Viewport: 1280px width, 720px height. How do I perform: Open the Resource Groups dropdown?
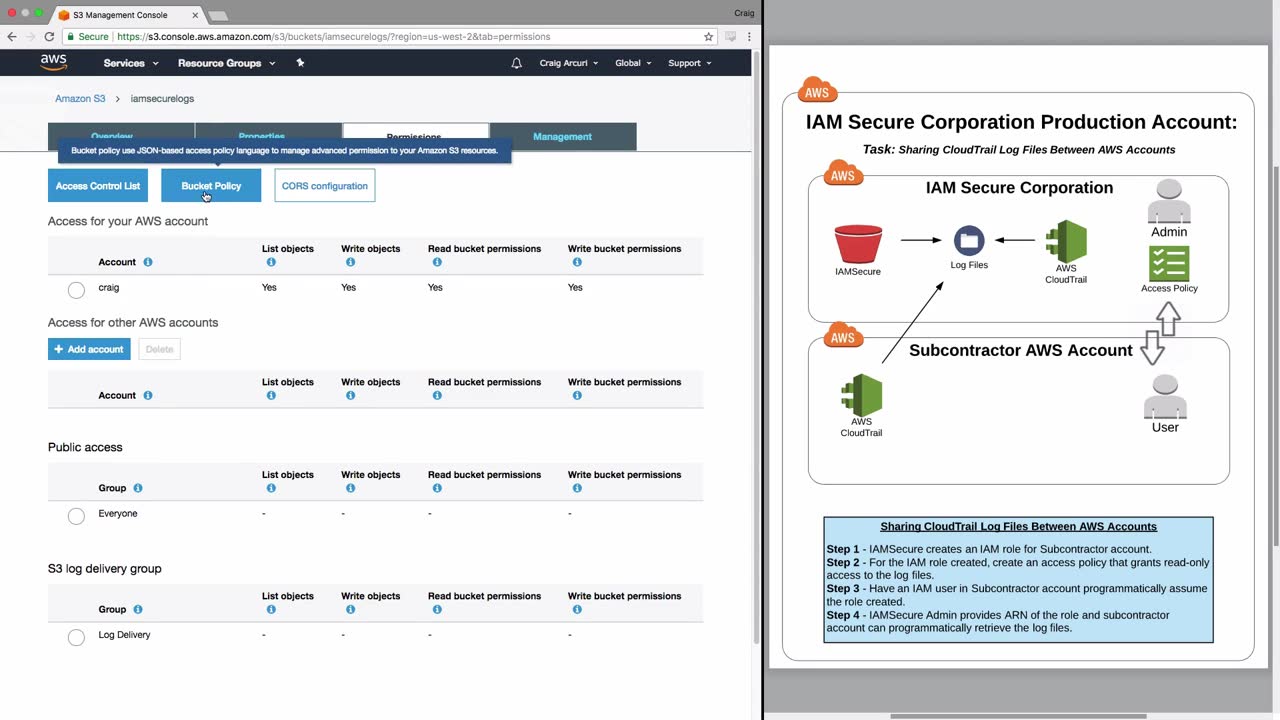[226, 63]
